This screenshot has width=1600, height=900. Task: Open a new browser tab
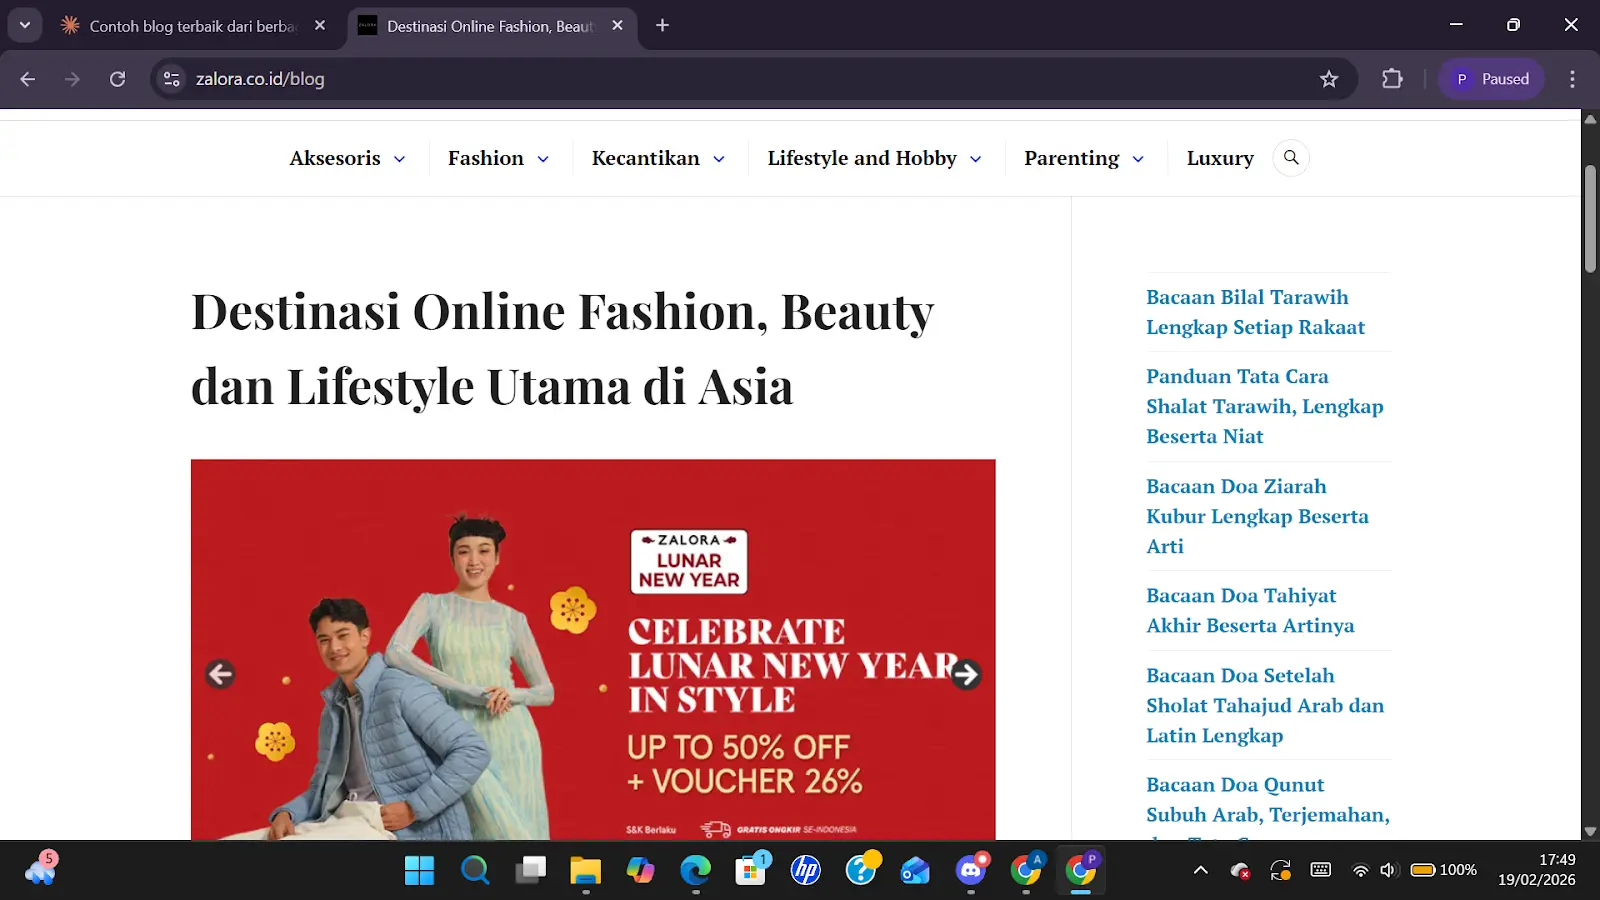point(662,26)
